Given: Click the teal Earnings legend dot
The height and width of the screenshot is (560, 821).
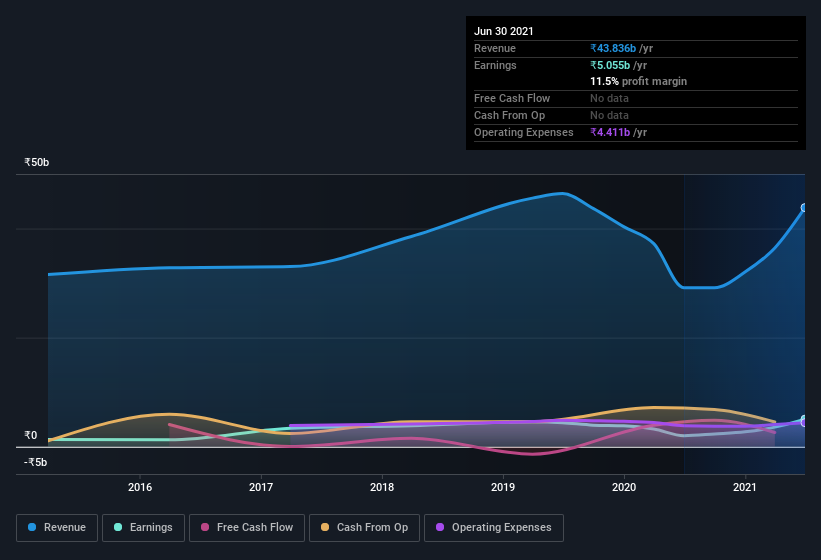Looking at the screenshot, I should click(x=118, y=527).
